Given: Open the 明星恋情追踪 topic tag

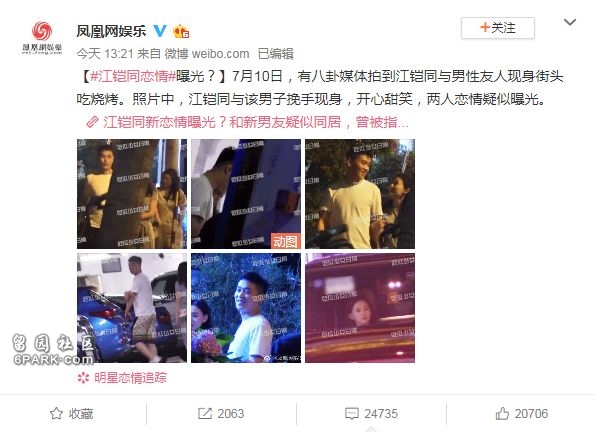Looking at the screenshot, I should 130,378.
